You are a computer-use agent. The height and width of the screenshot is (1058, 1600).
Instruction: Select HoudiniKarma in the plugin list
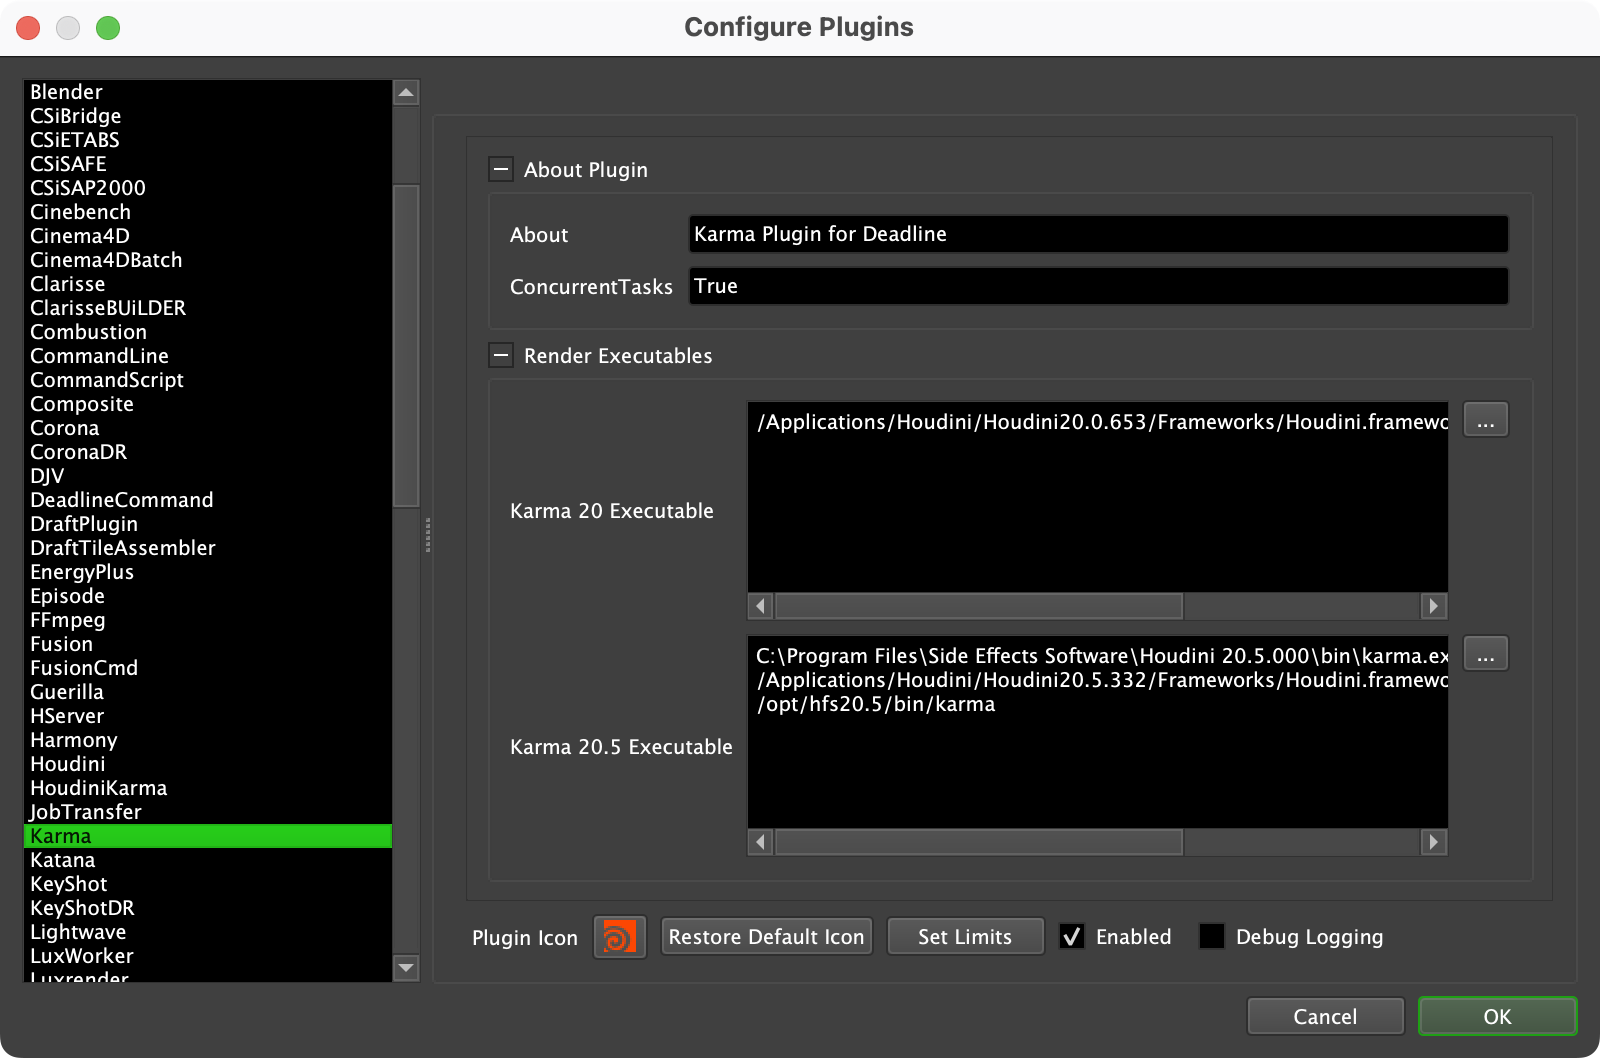[99, 787]
